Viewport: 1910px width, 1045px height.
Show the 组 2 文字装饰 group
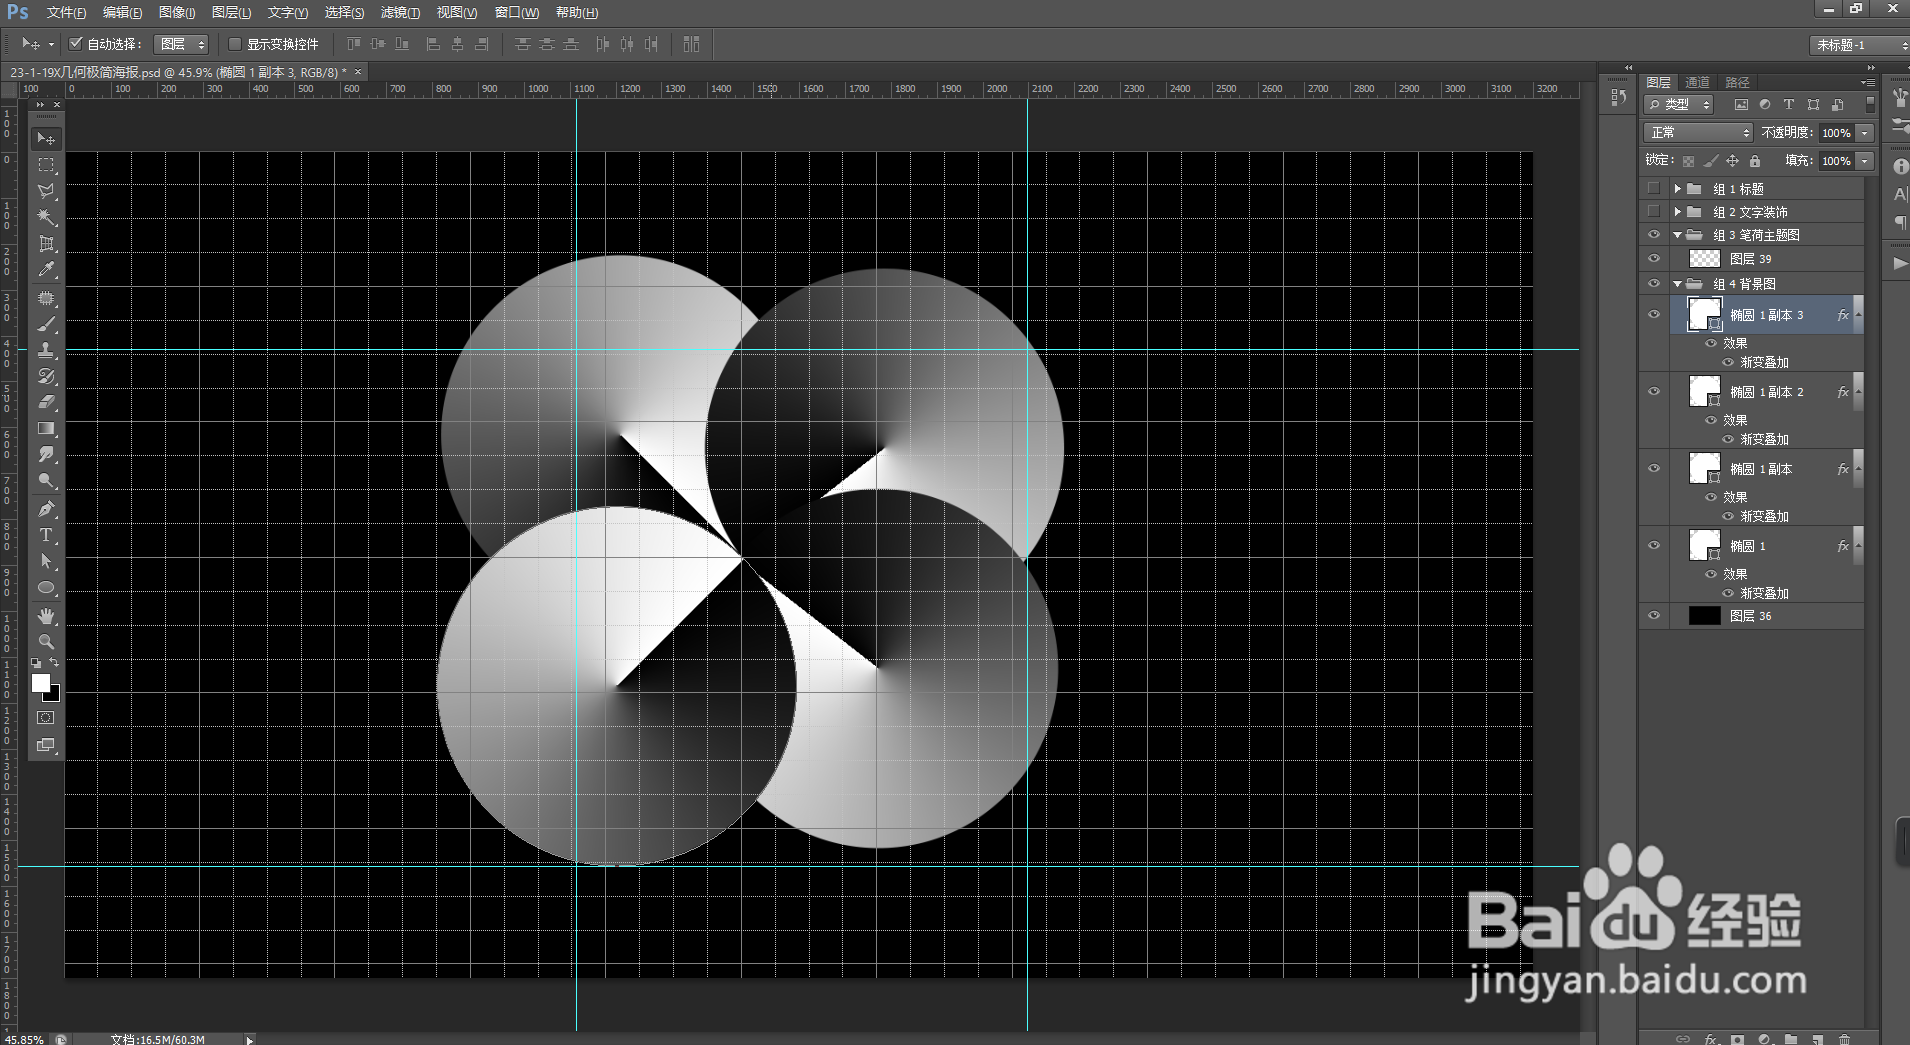(x=1654, y=211)
